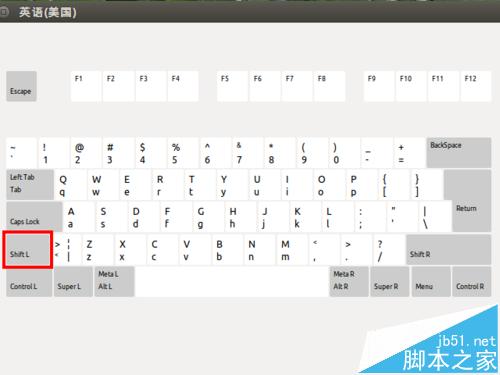Click the K key

[x=305, y=217]
